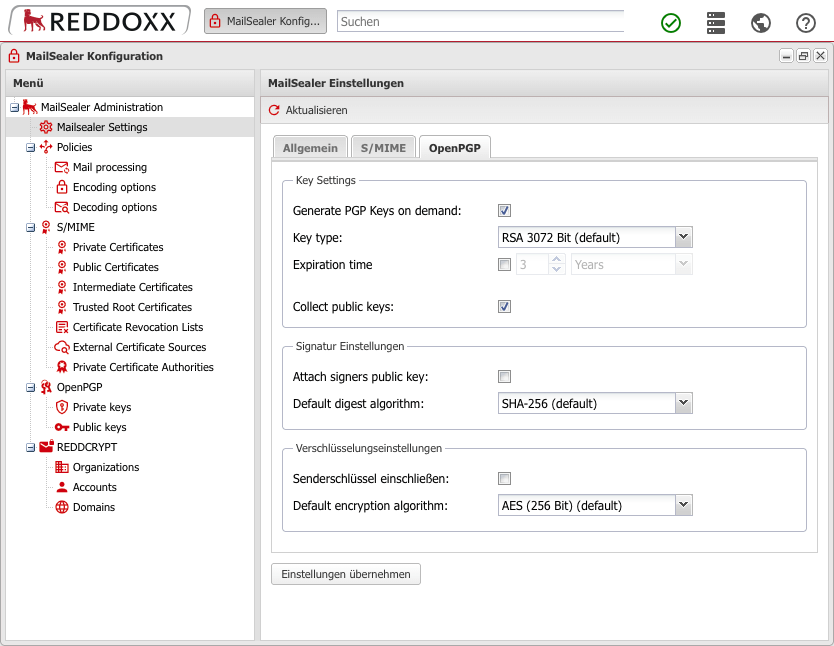
Task: Toggle Generate PGP Keys on demand checkbox
Action: point(504,211)
